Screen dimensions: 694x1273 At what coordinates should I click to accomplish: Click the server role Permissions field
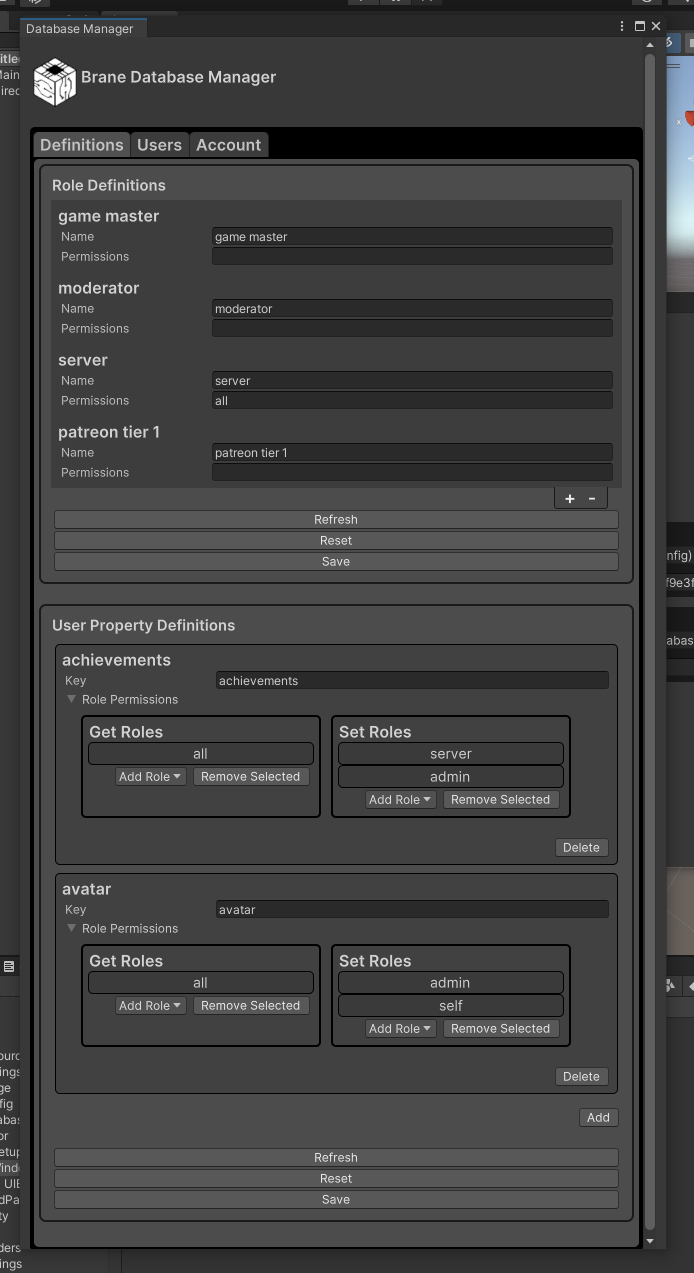coord(412,401)
